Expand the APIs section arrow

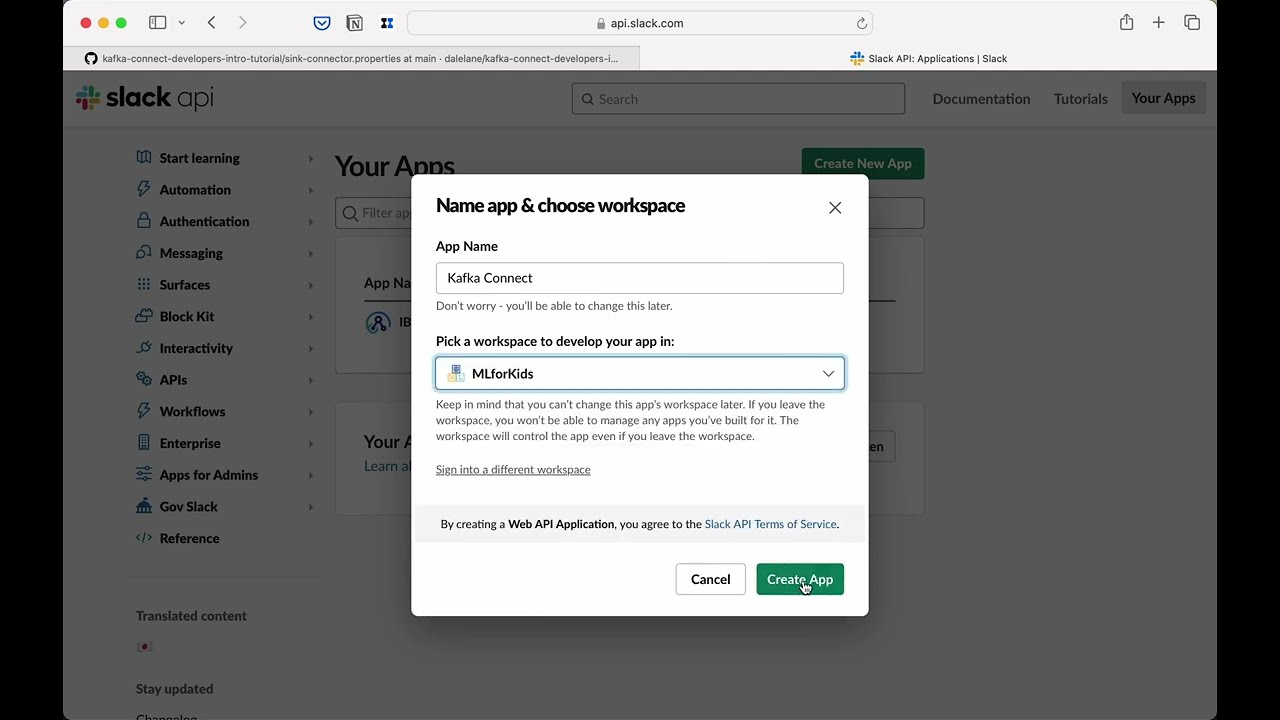(x=310, y=380)
